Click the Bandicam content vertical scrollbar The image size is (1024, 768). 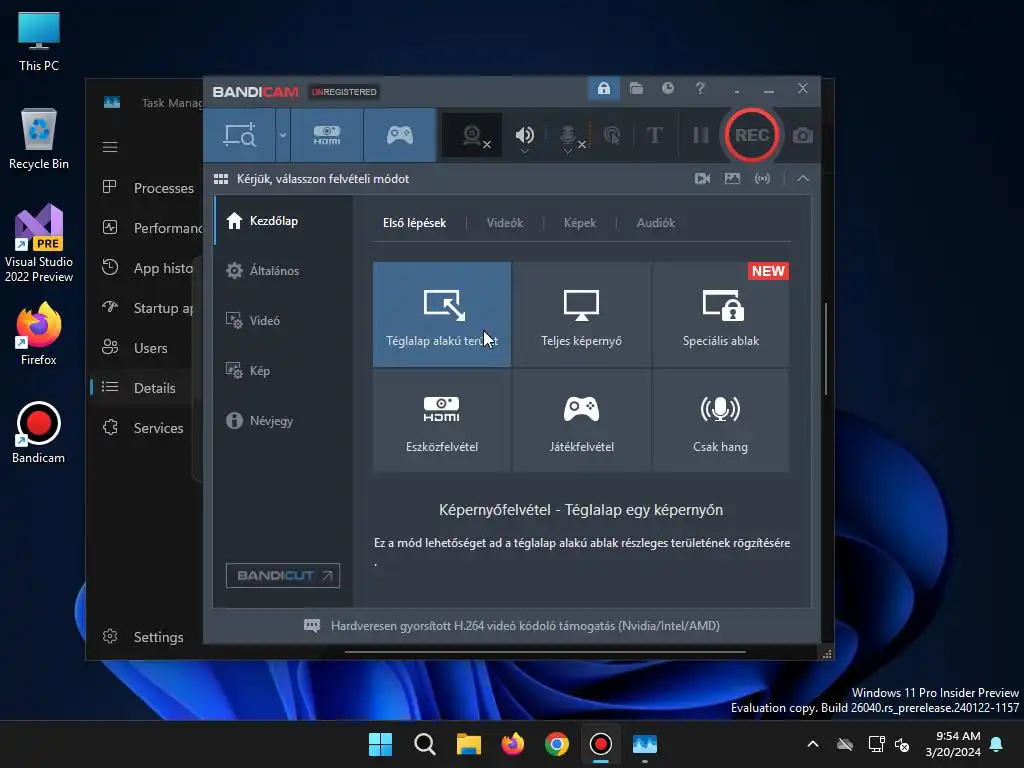coord(825,349)
